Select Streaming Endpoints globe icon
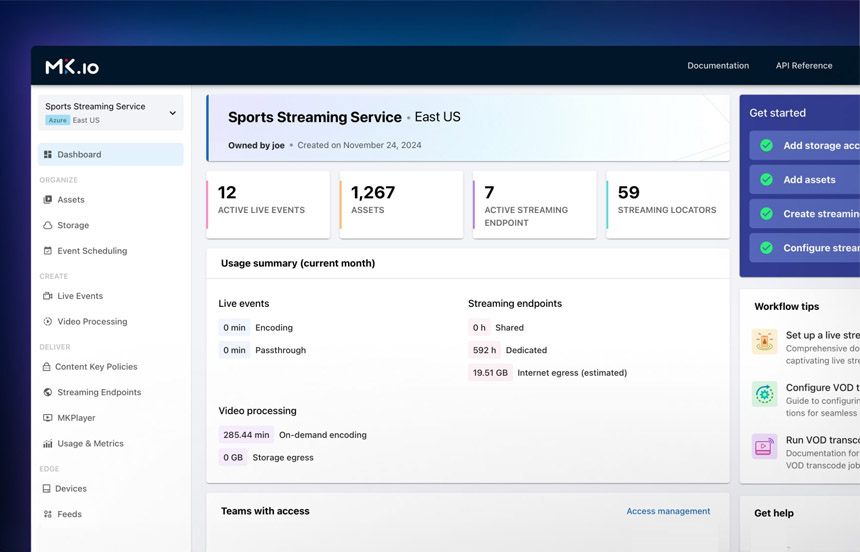 48,392
